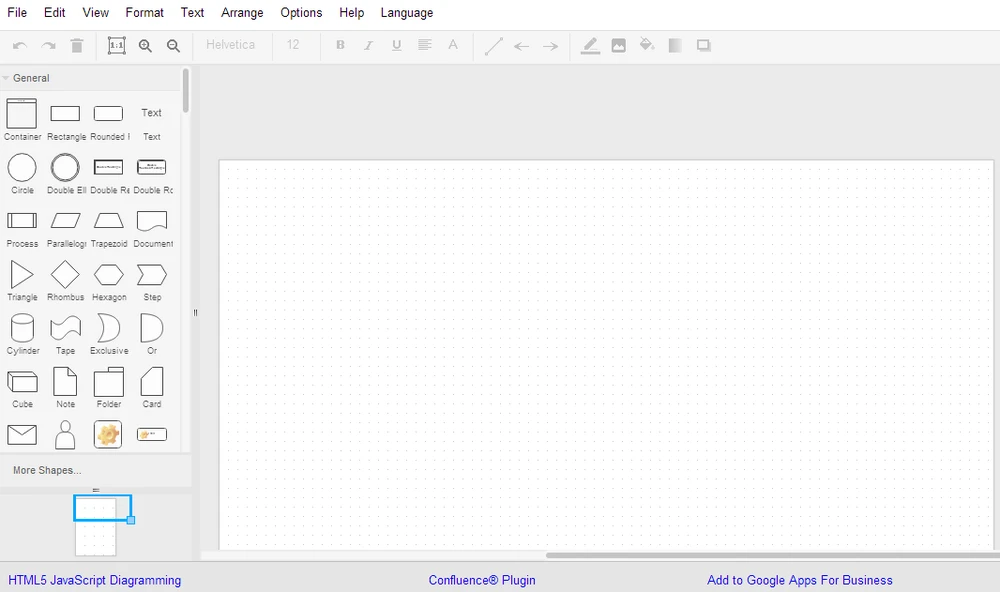Open the Options menu

tap(301, 12)
